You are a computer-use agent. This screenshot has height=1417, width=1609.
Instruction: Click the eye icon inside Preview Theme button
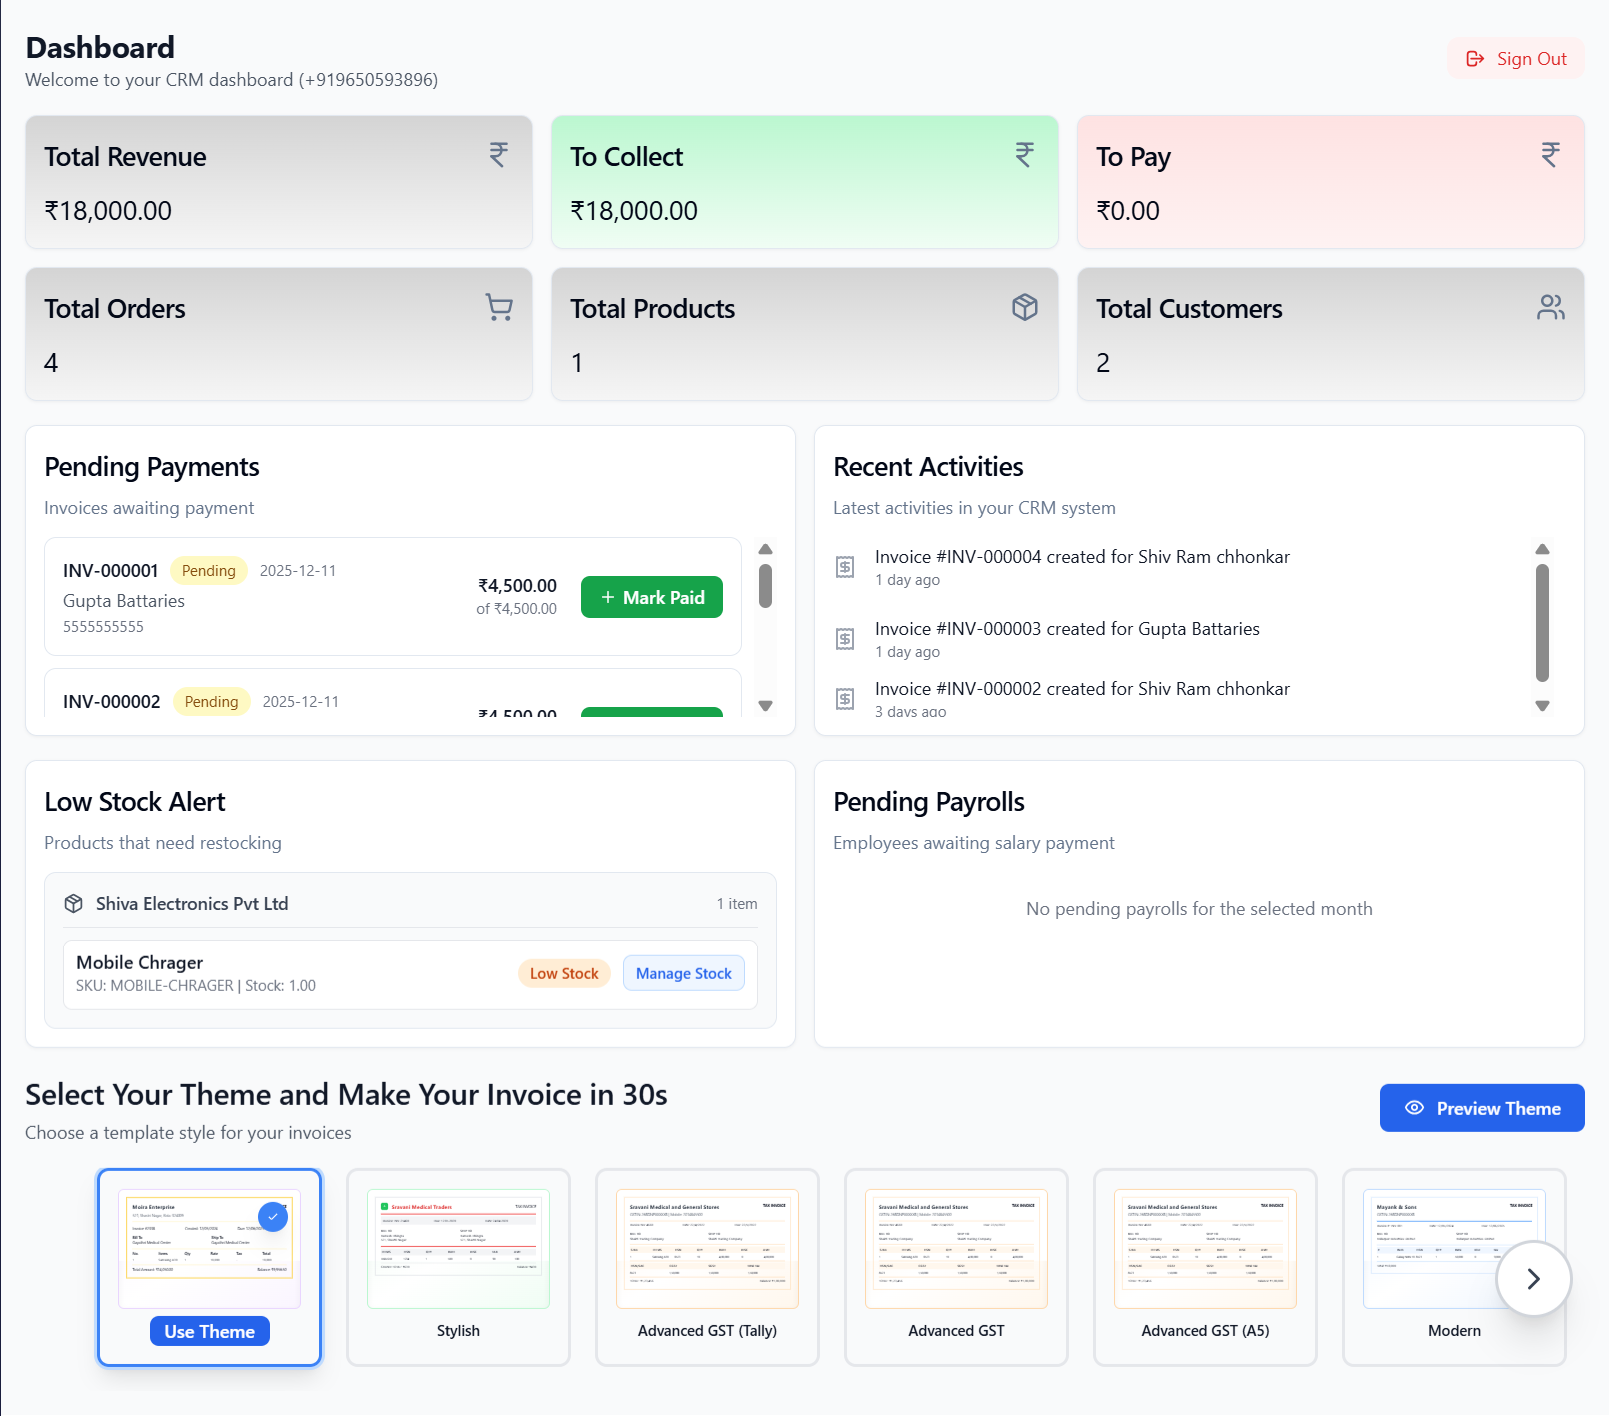[1414, 1108]
